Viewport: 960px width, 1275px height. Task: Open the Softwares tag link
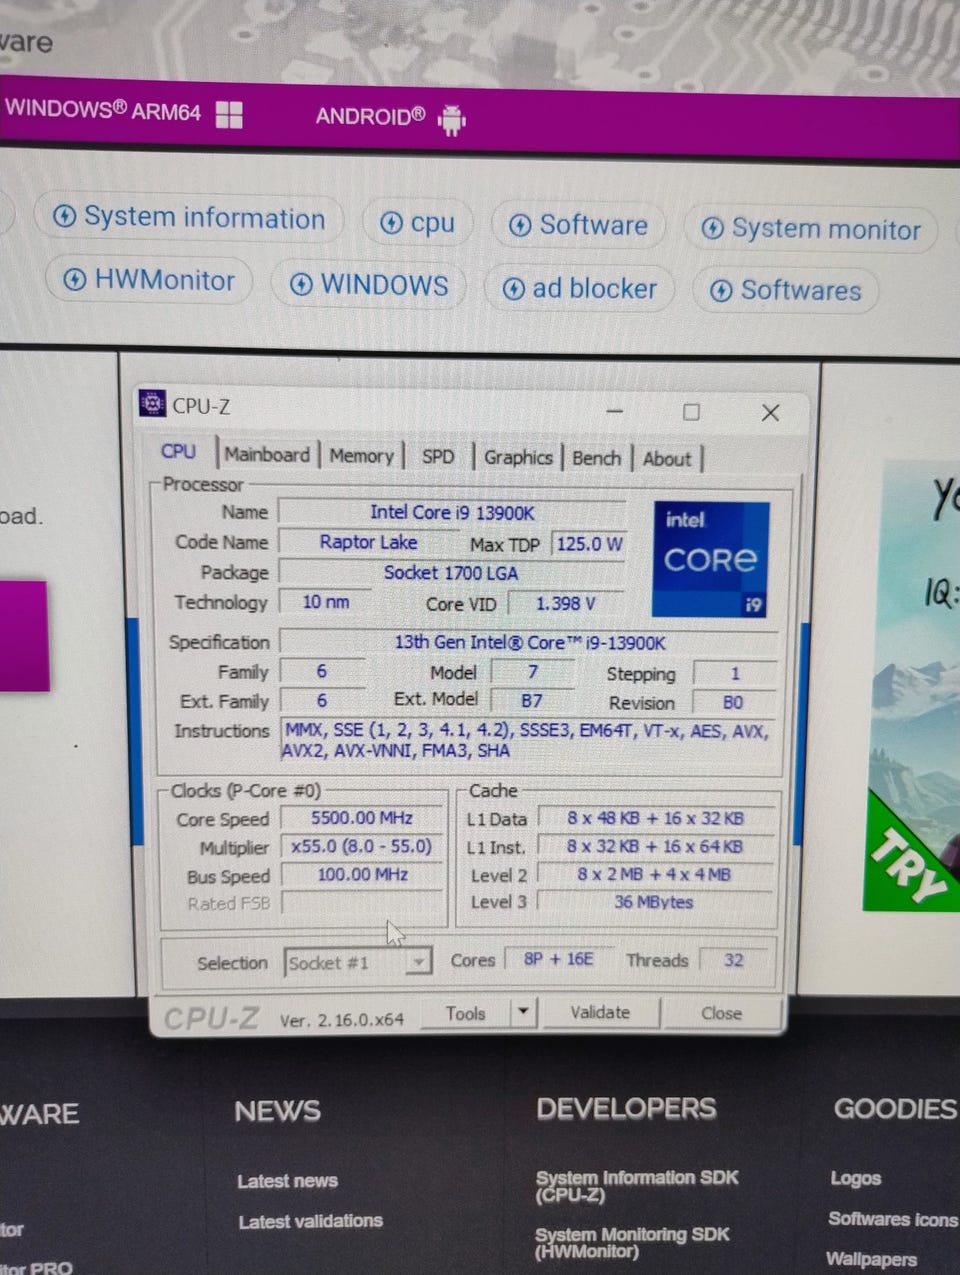click(785, 291)
